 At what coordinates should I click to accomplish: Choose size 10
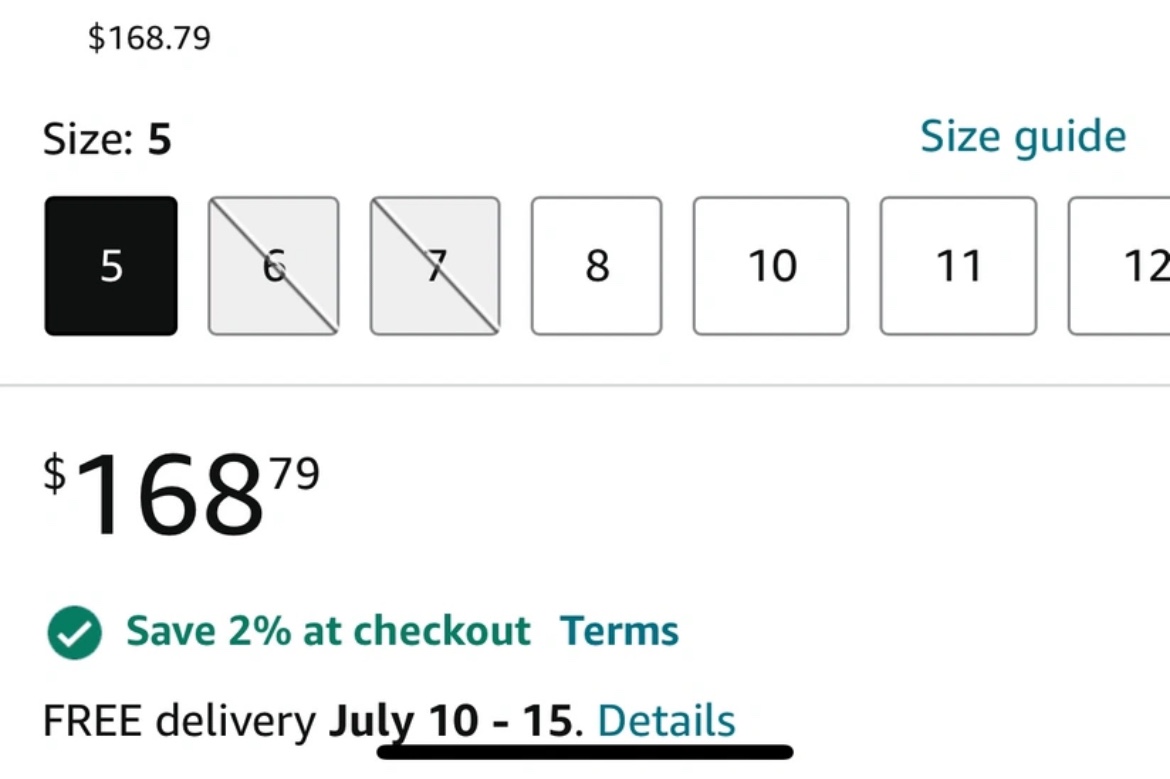[x=771, y=266]
